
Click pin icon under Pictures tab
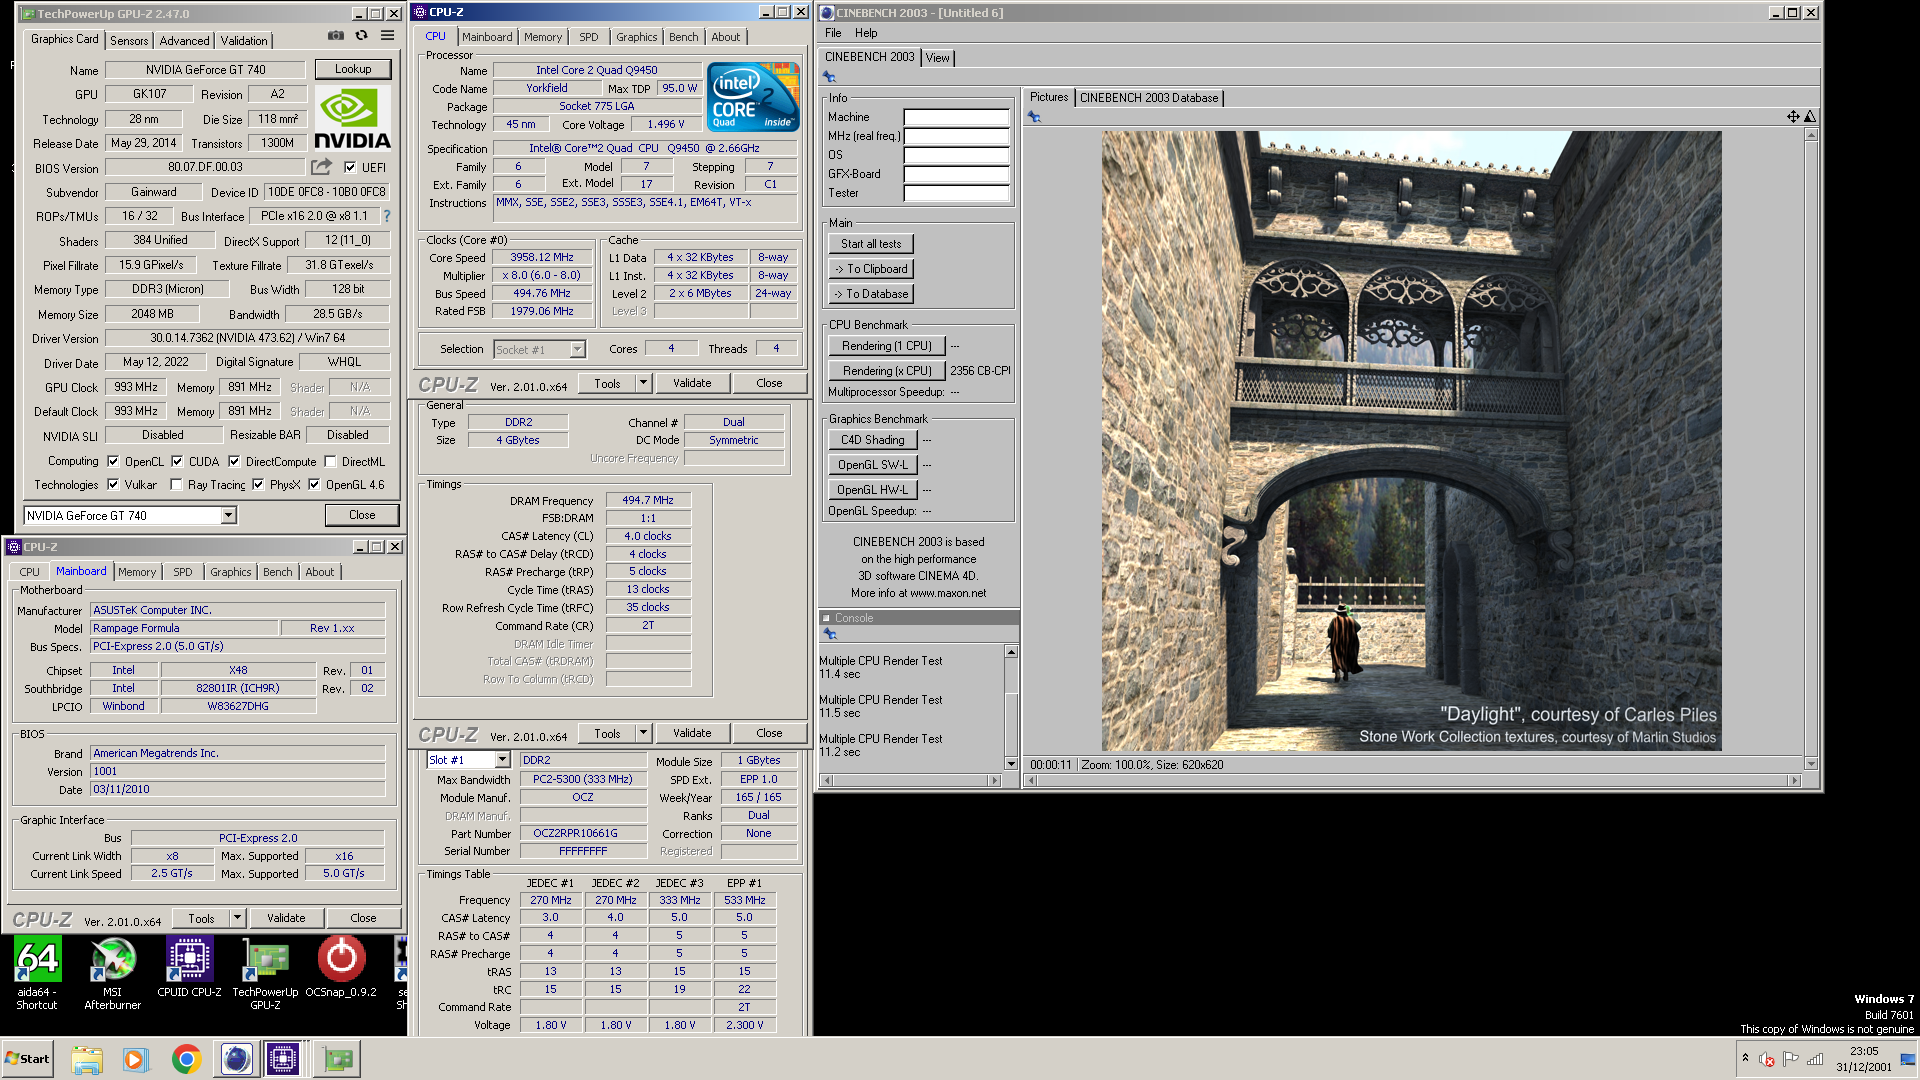click(x=1034, y=117)
